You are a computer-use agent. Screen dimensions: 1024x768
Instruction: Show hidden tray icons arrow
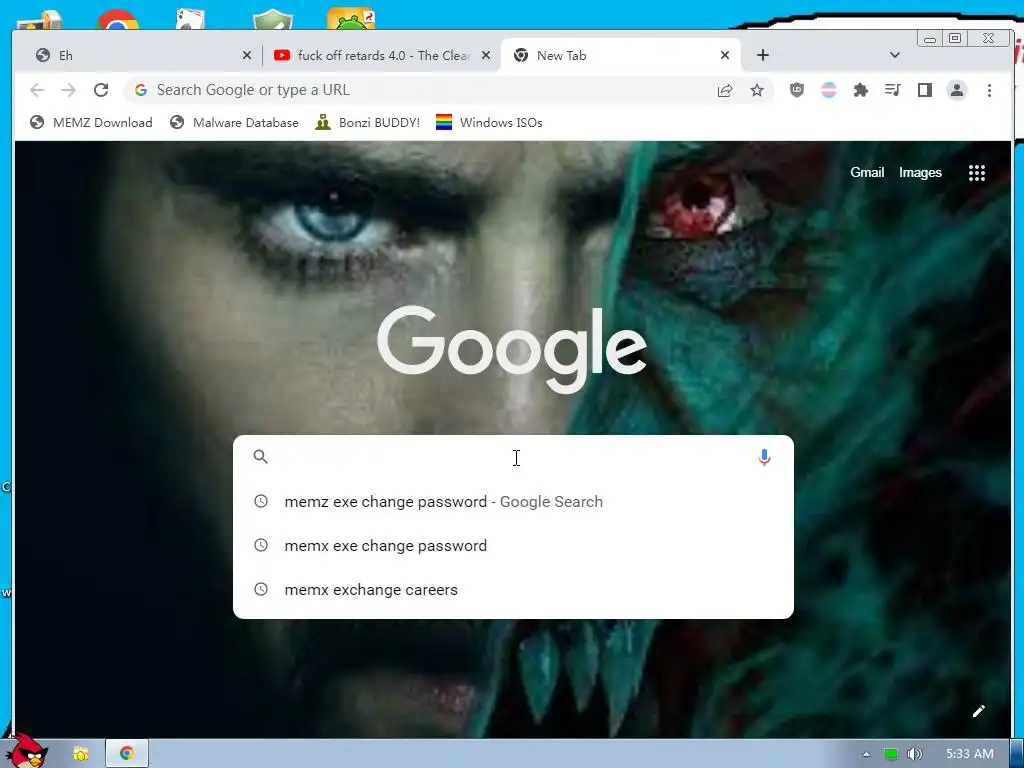[x=866, y=754]
